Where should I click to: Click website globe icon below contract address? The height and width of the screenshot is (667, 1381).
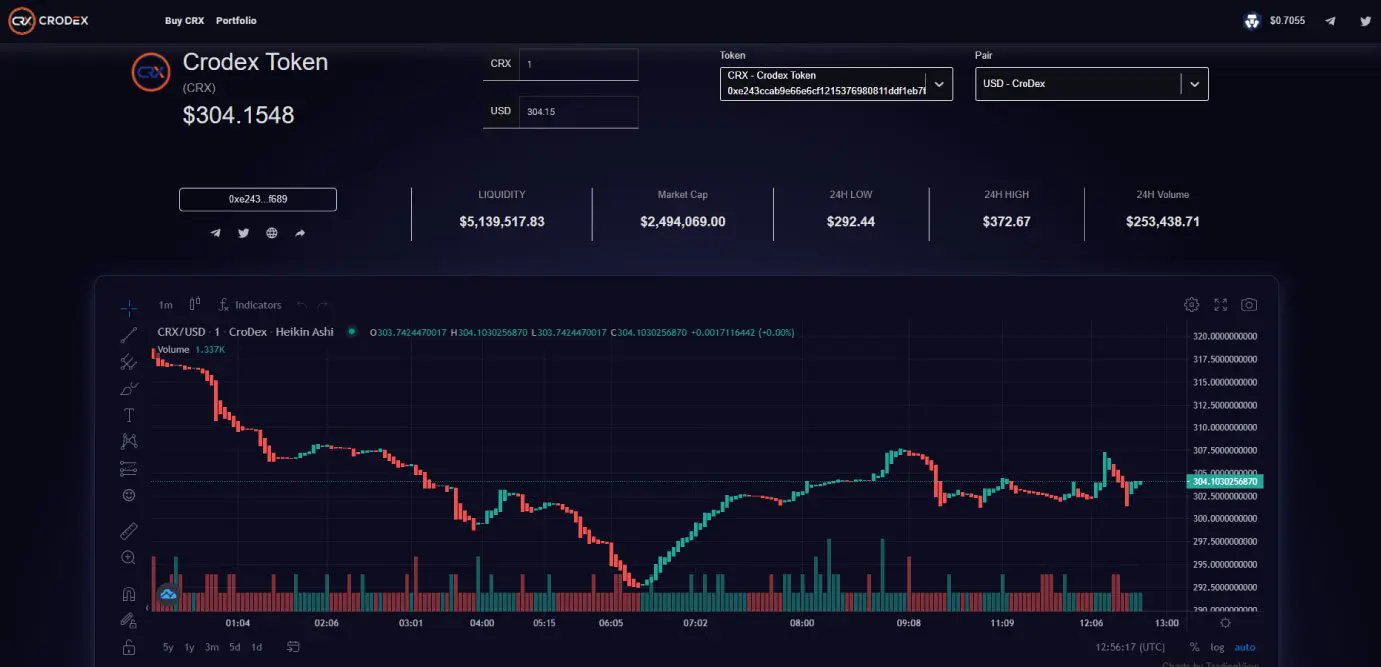(272, 233)
